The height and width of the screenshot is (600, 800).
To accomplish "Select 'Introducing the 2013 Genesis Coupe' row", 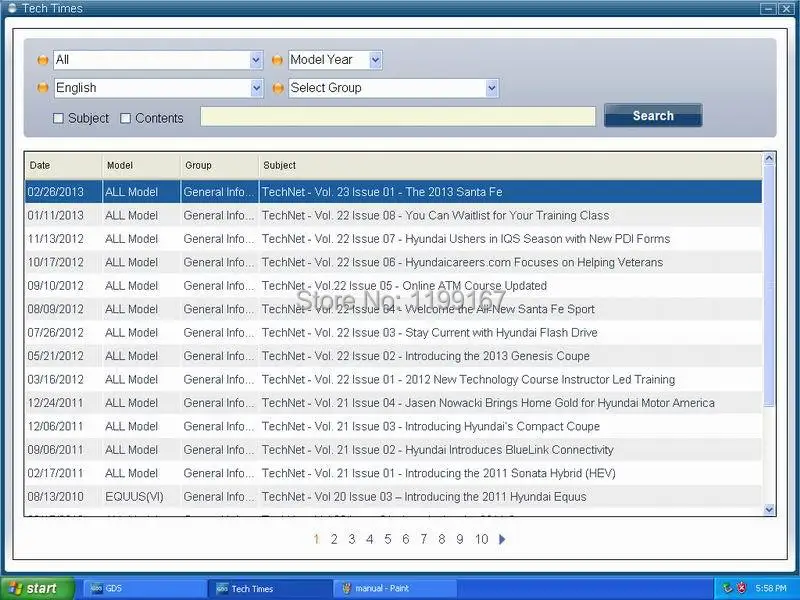I will coord(393,356).
